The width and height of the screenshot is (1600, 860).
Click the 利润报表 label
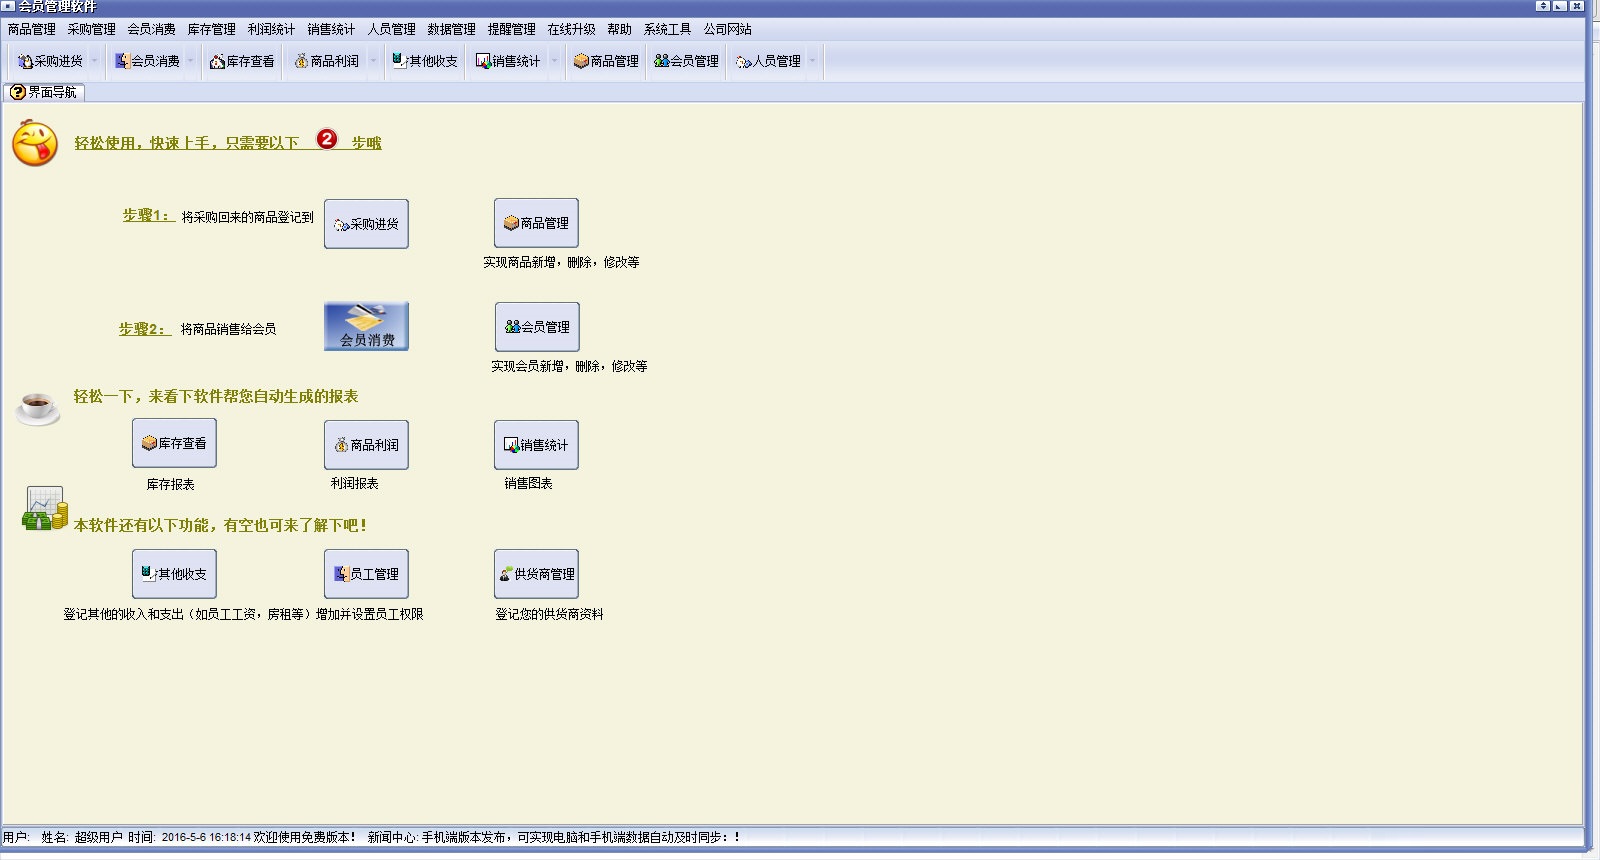pos(355,483)
